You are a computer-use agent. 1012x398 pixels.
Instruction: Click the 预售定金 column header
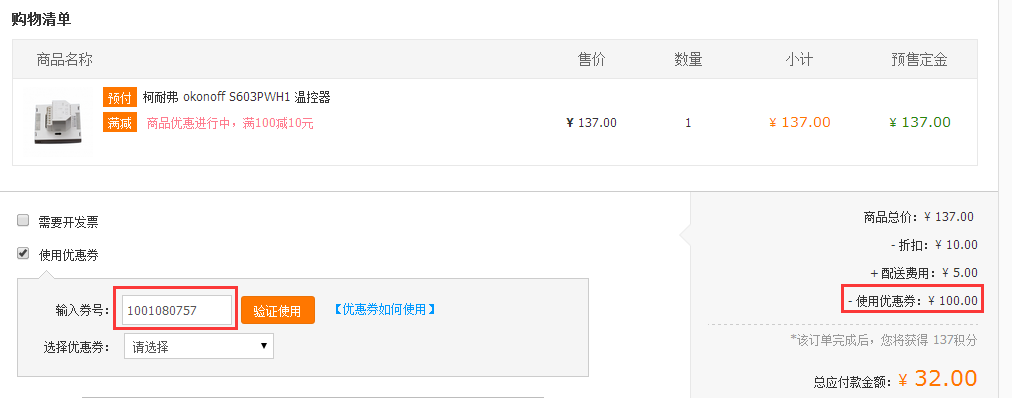point(919,60)
